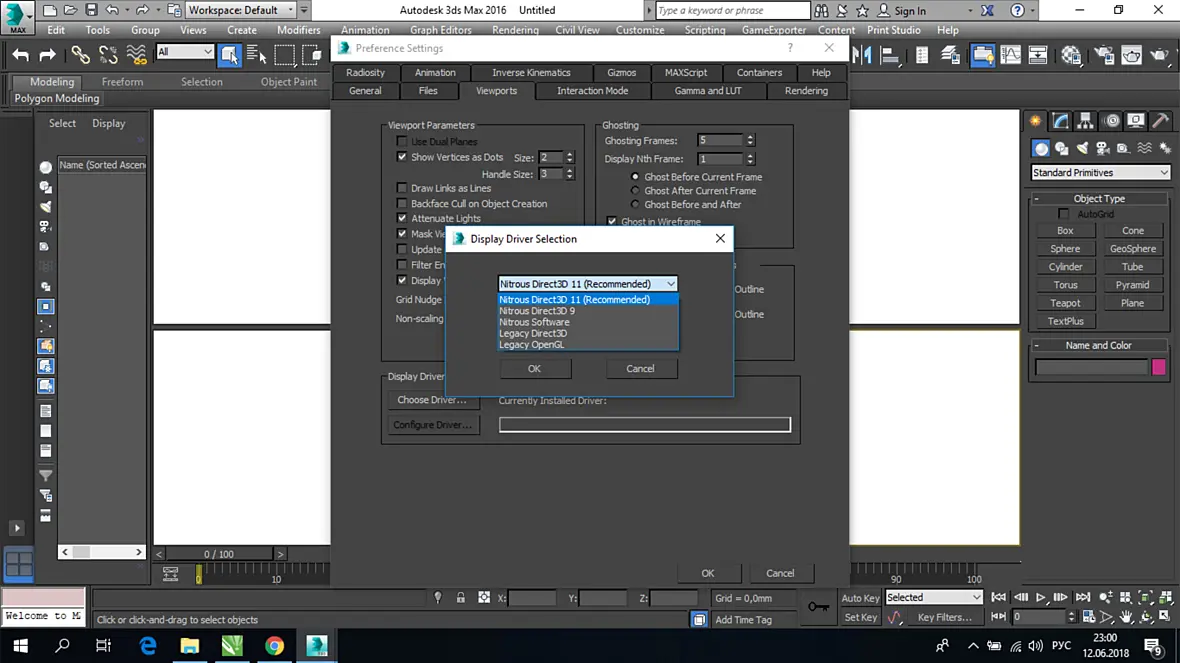This screenshot has width=1180, height=663.
Task: Switch to the MAXScript tab
Action: pyautogui.click(x=686, y=72)
